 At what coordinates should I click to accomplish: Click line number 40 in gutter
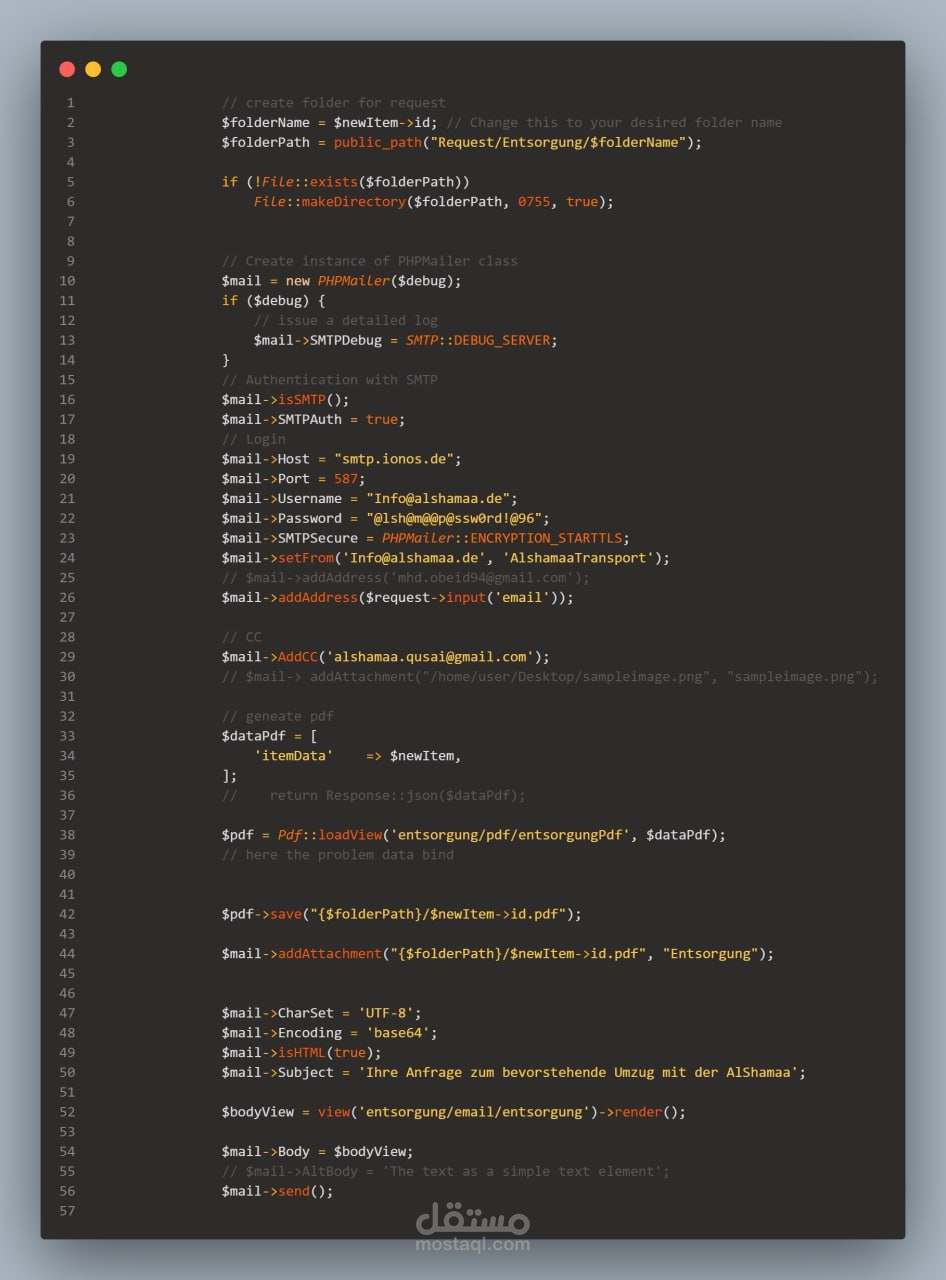tap(67, 874)
